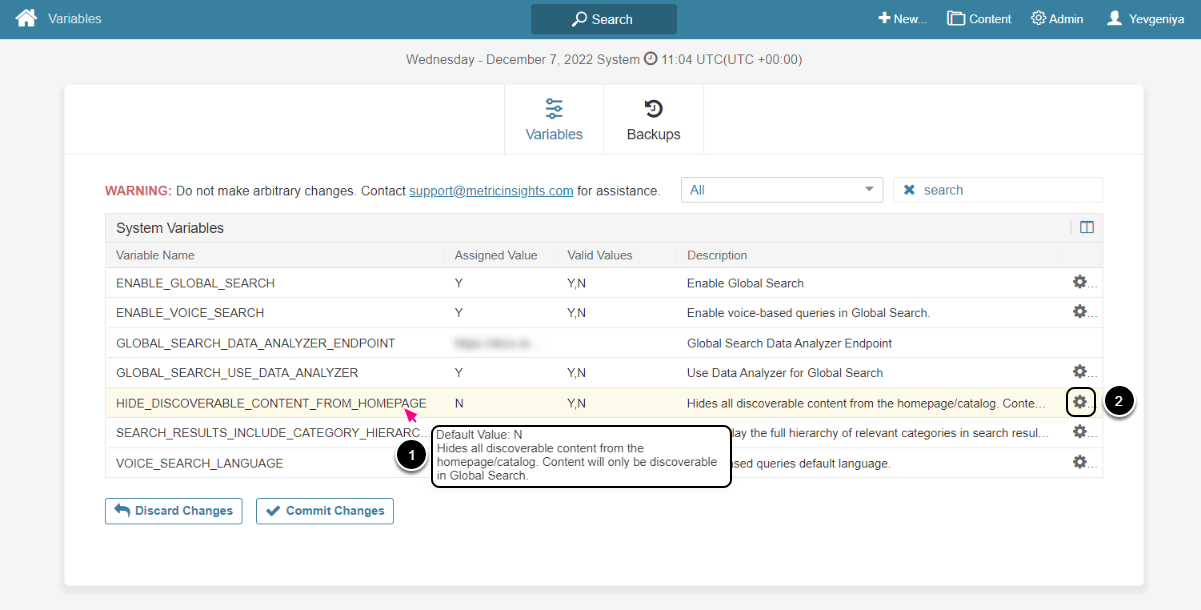Open the Search bar at top
The width and height of the screenshot is (1201, 610).
pyautogui.click(x=603, y=19)
